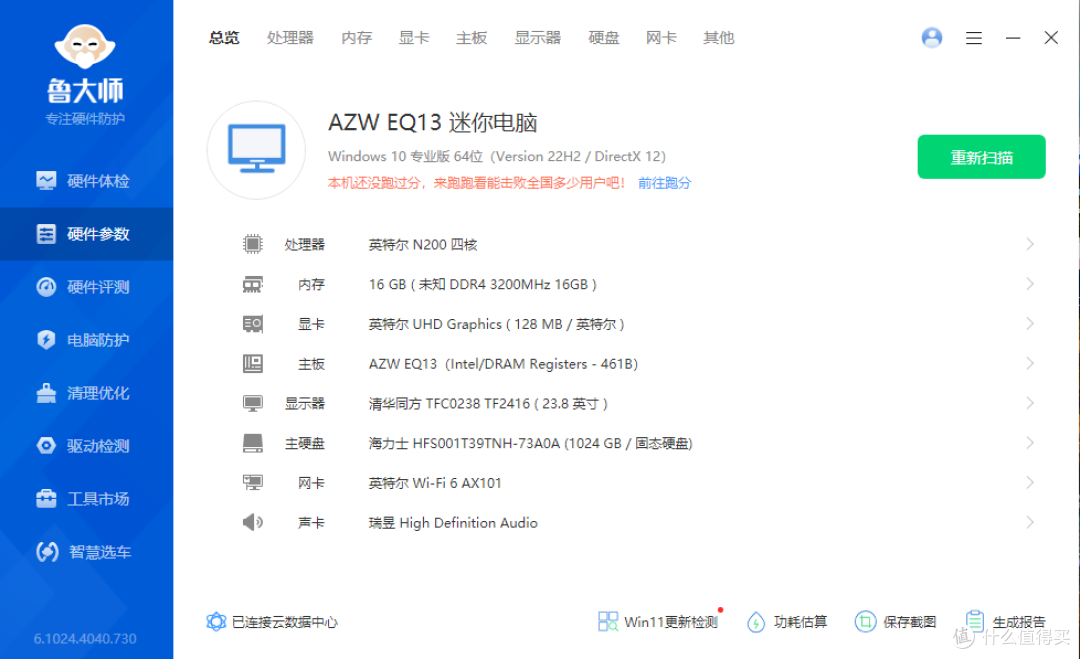This screenshot has width=1080, height=659.
Task: Click 瑞昱 High Definition Audio text
Action: click(x=453, y=523)
